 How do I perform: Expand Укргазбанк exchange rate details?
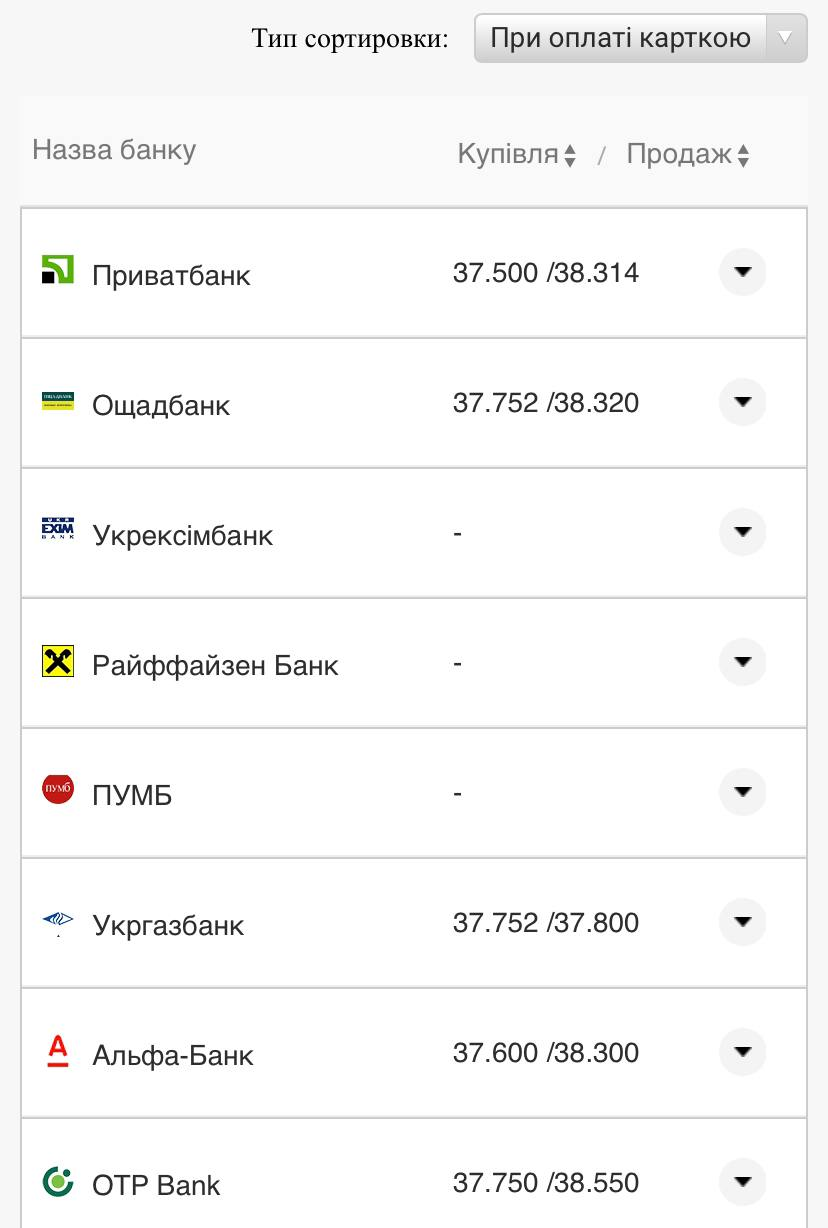[742, 922]
